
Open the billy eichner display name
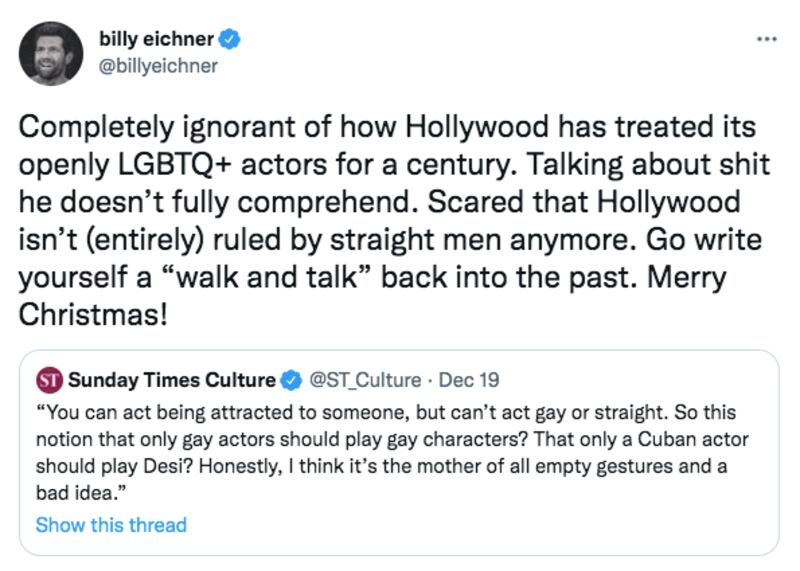point(156,41)
